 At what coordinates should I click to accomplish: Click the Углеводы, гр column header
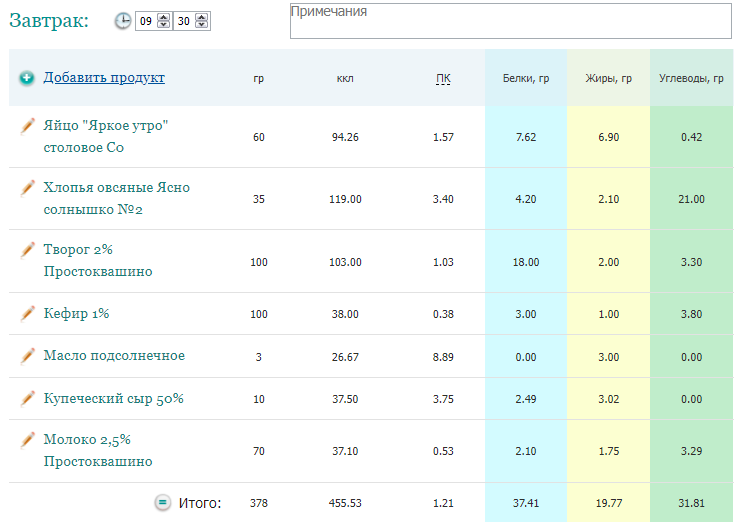[x=691, y=79]
